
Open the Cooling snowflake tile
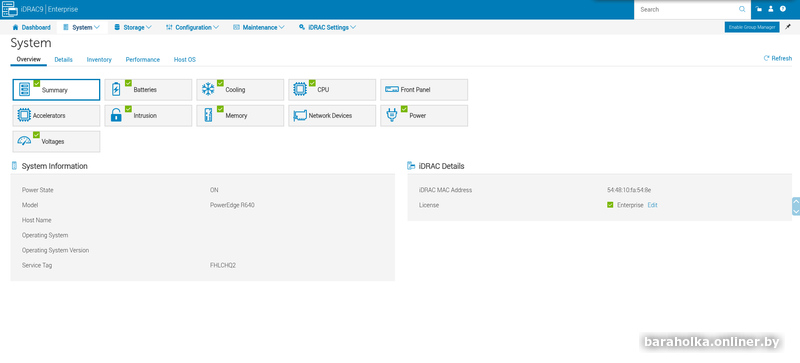point(240,90)
